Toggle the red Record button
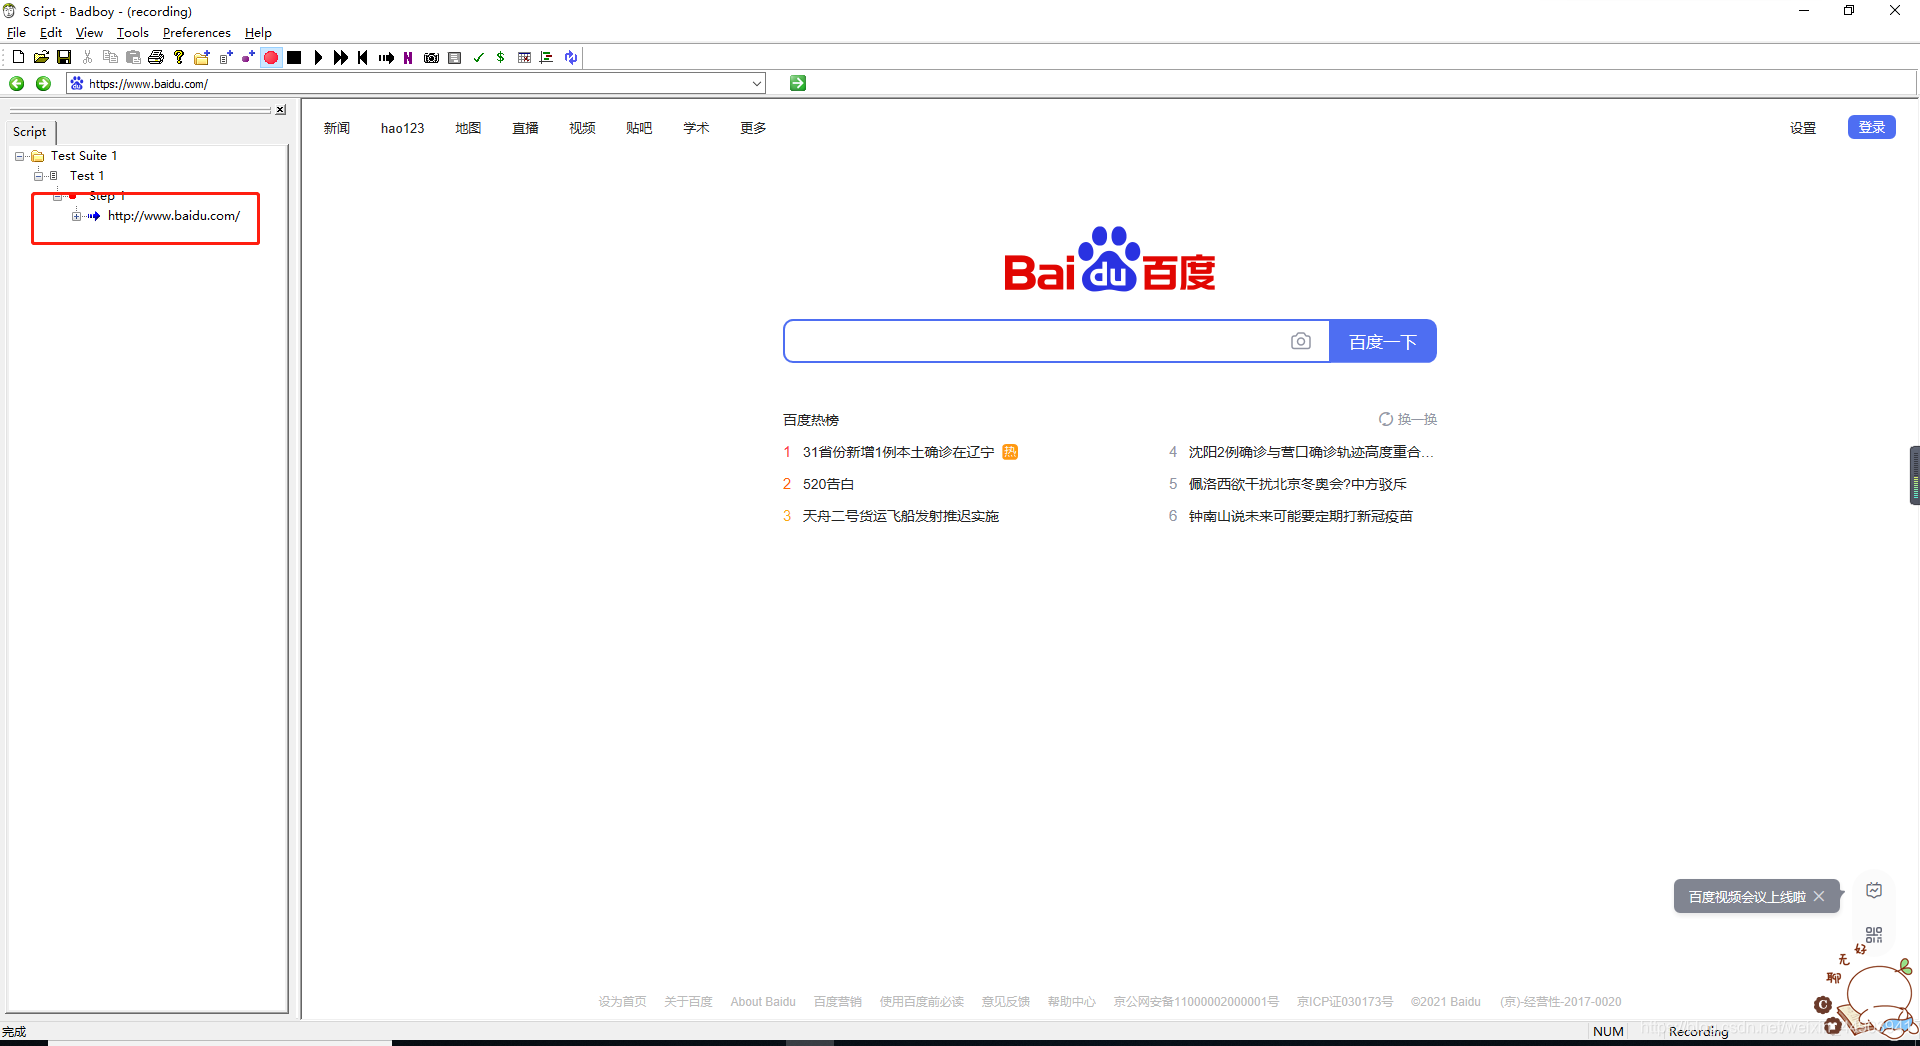Viewport: 1920px width, 1046px height. [x=271, y=58]
